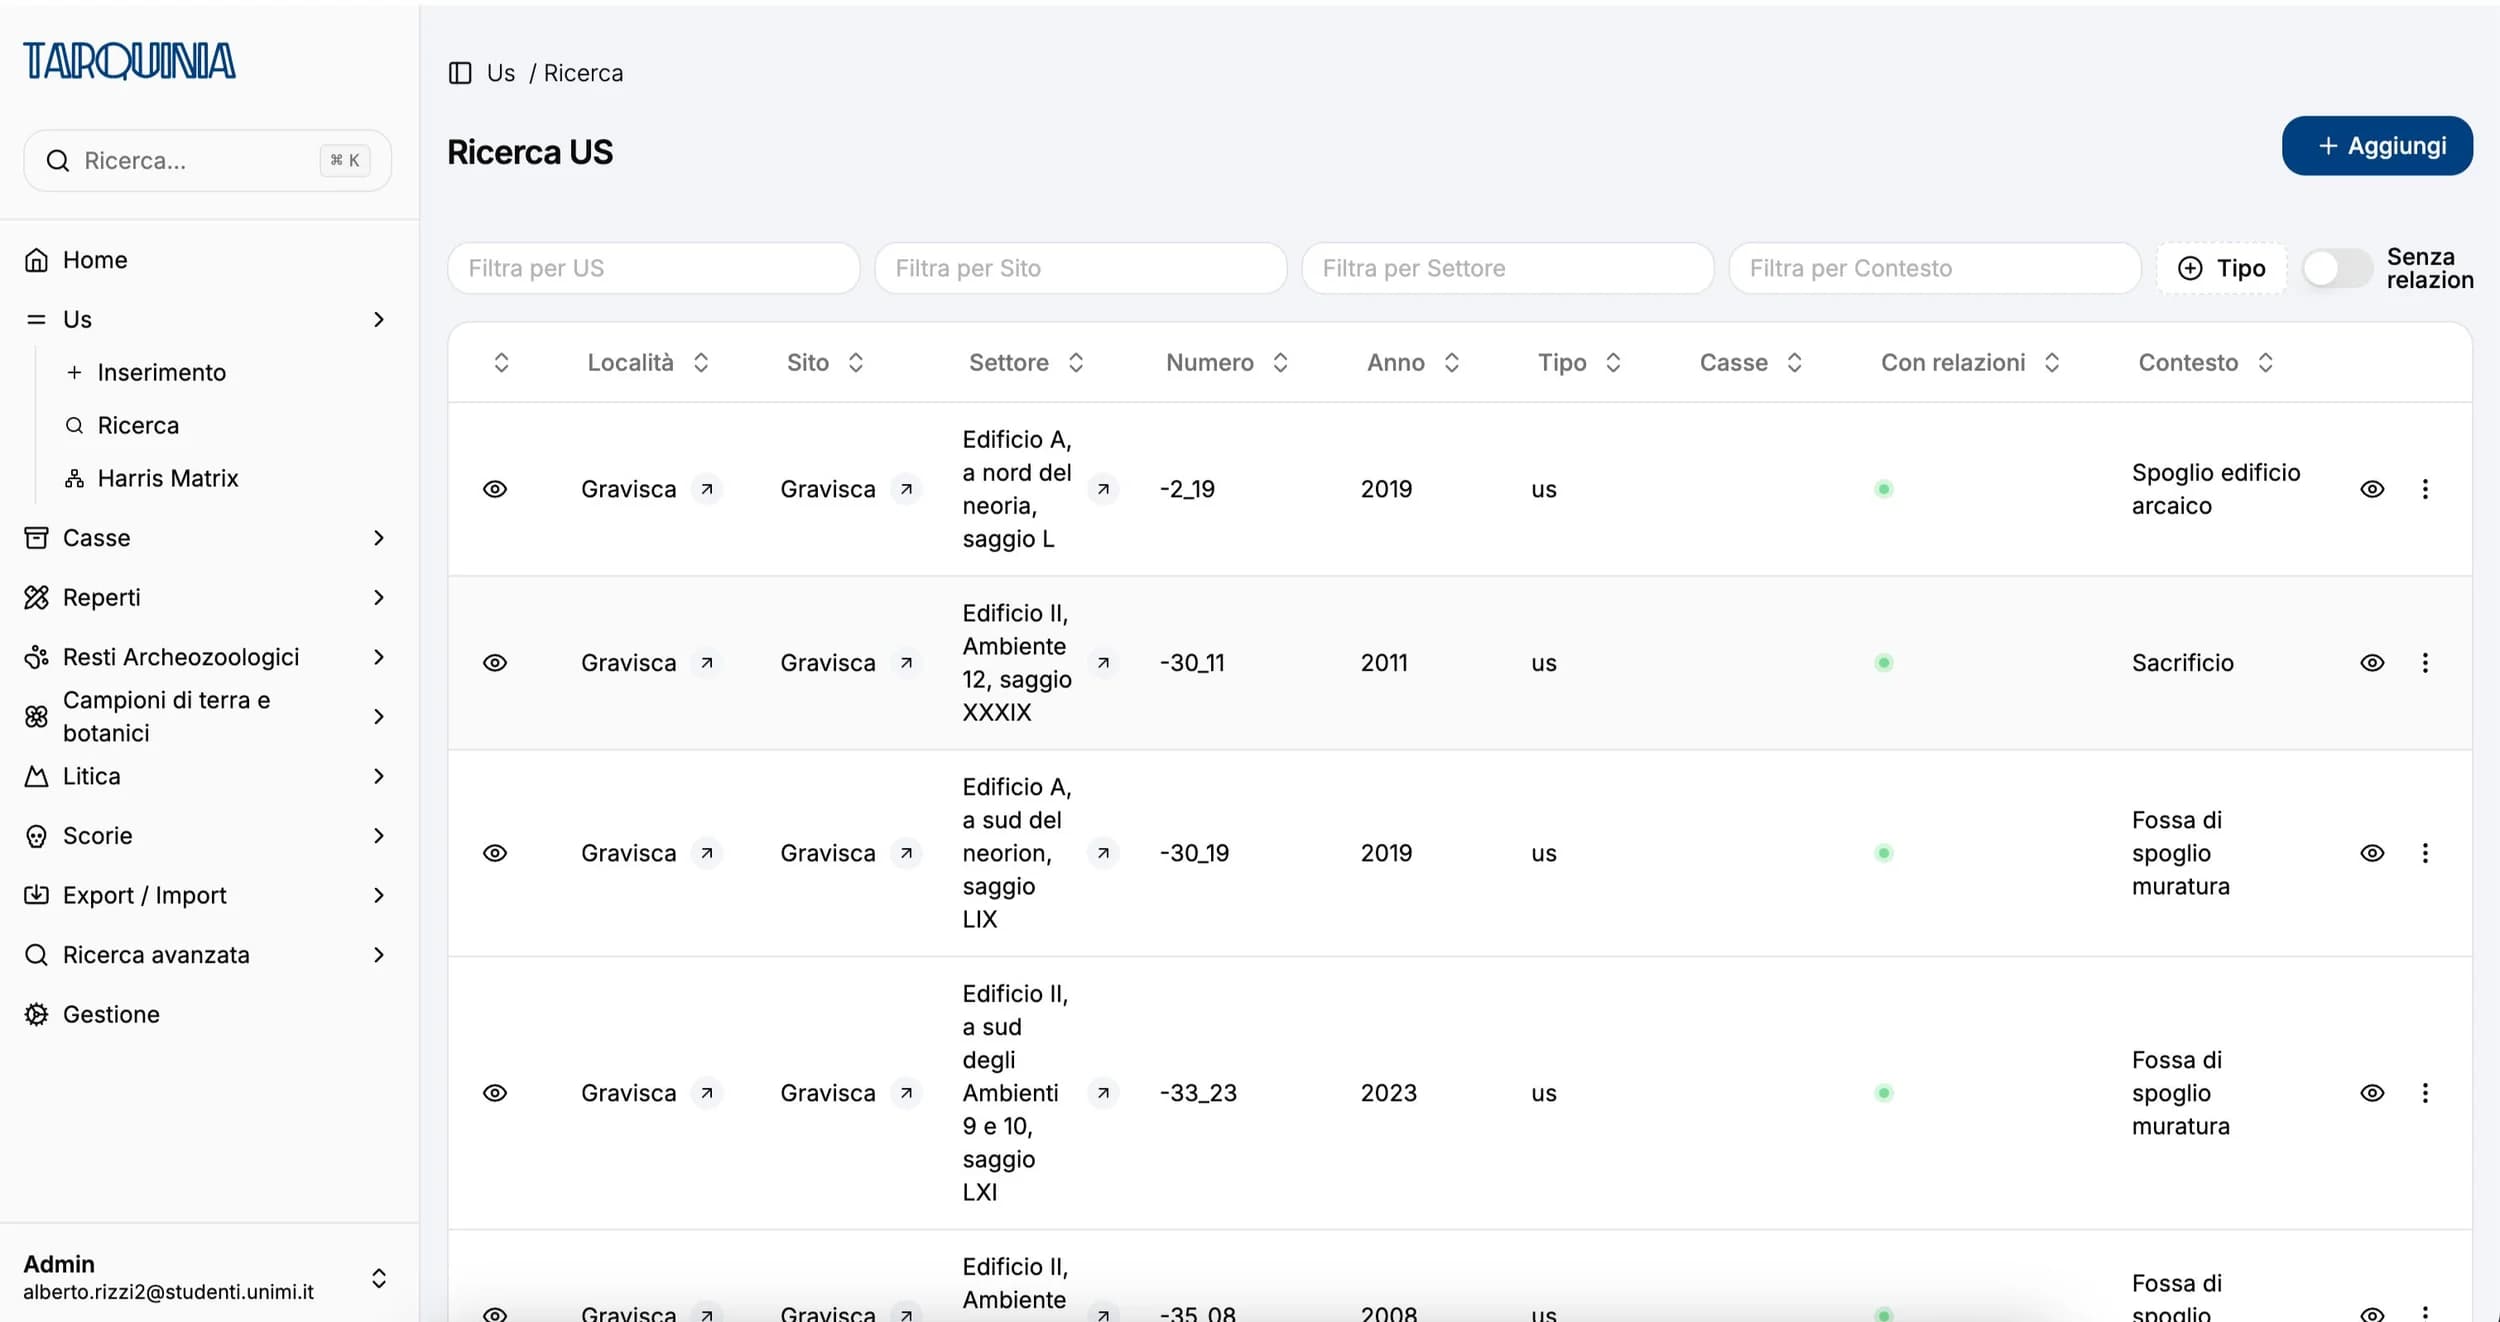Screen dimensions: 2500x1322
Task: Open Settore link arrow for Edificio II Ambiente 12
Action: coord(1103,663)
